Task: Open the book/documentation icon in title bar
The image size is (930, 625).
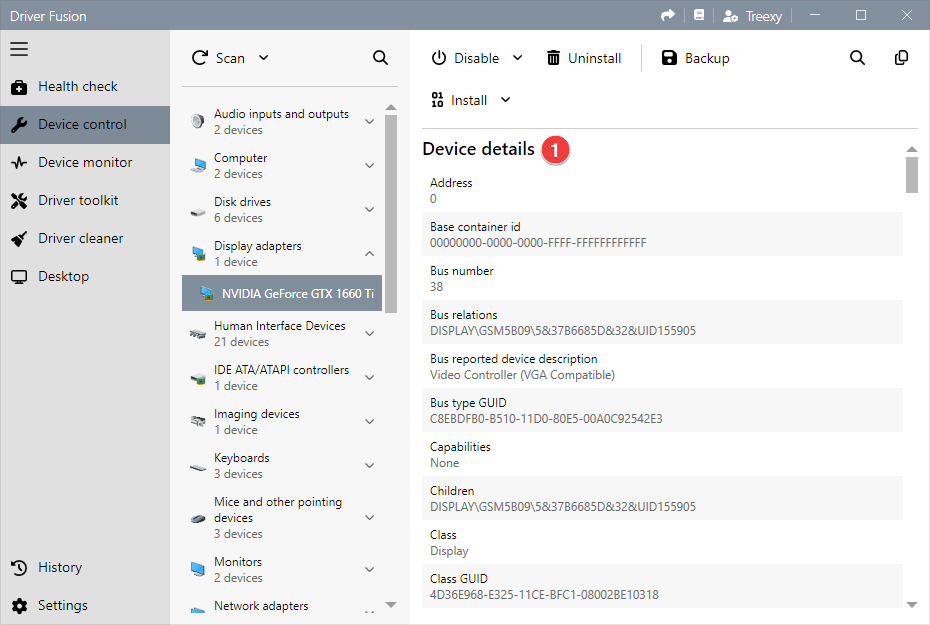Action: [x=699, y=15]
